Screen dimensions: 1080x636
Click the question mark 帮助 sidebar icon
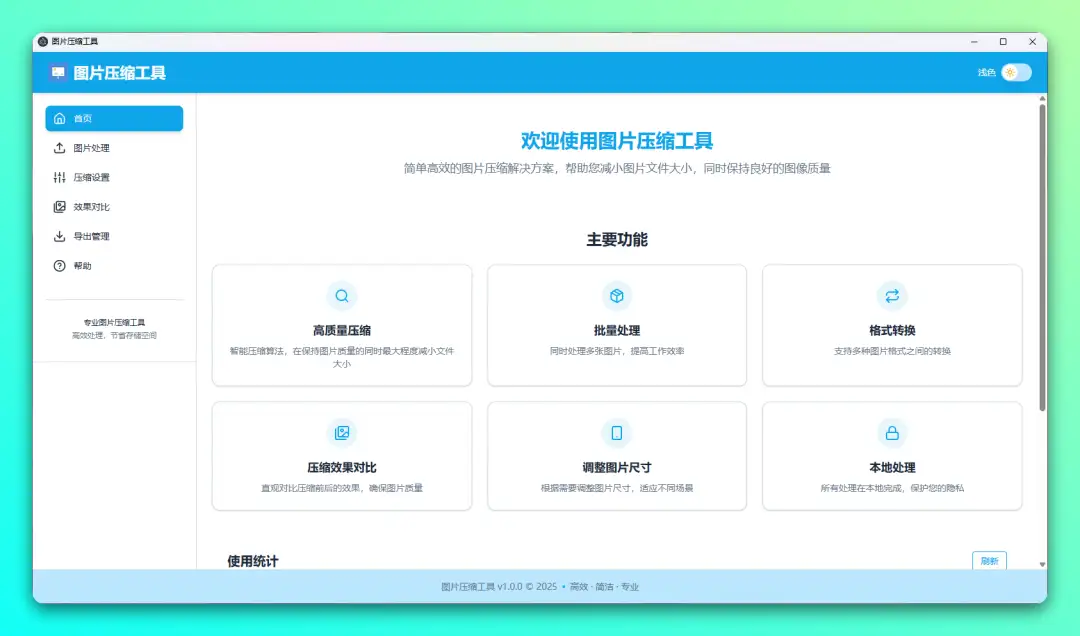coord(60,266)
